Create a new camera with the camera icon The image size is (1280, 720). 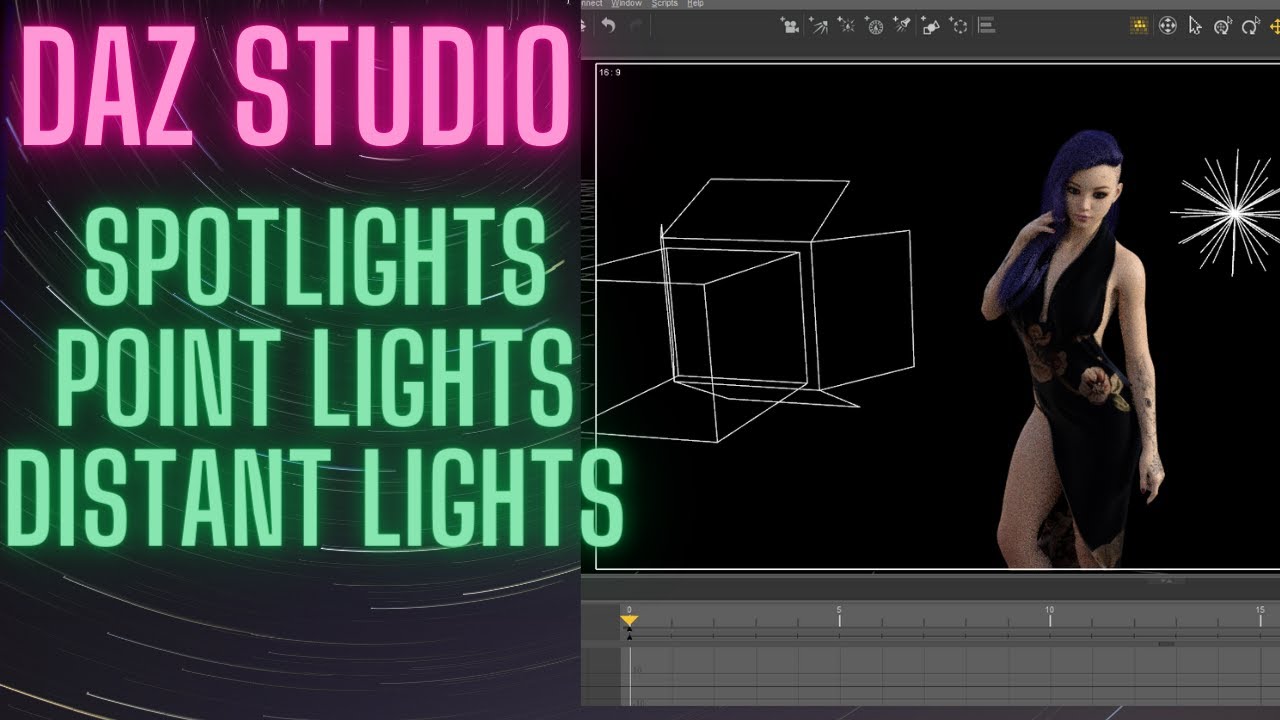point(790,26)
